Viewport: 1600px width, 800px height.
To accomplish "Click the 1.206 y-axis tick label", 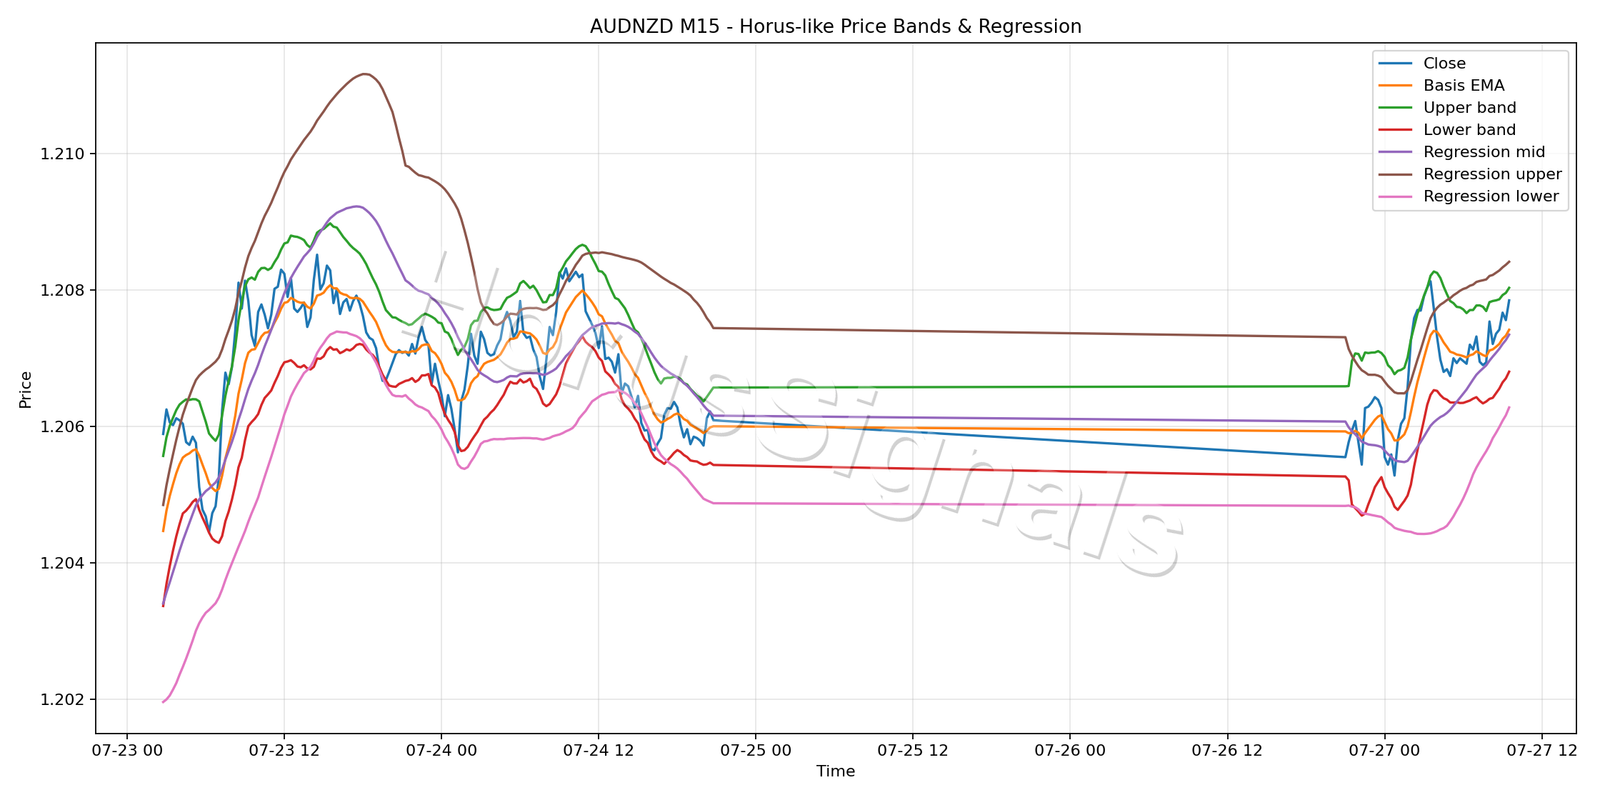I will click(x=62, y=427).
